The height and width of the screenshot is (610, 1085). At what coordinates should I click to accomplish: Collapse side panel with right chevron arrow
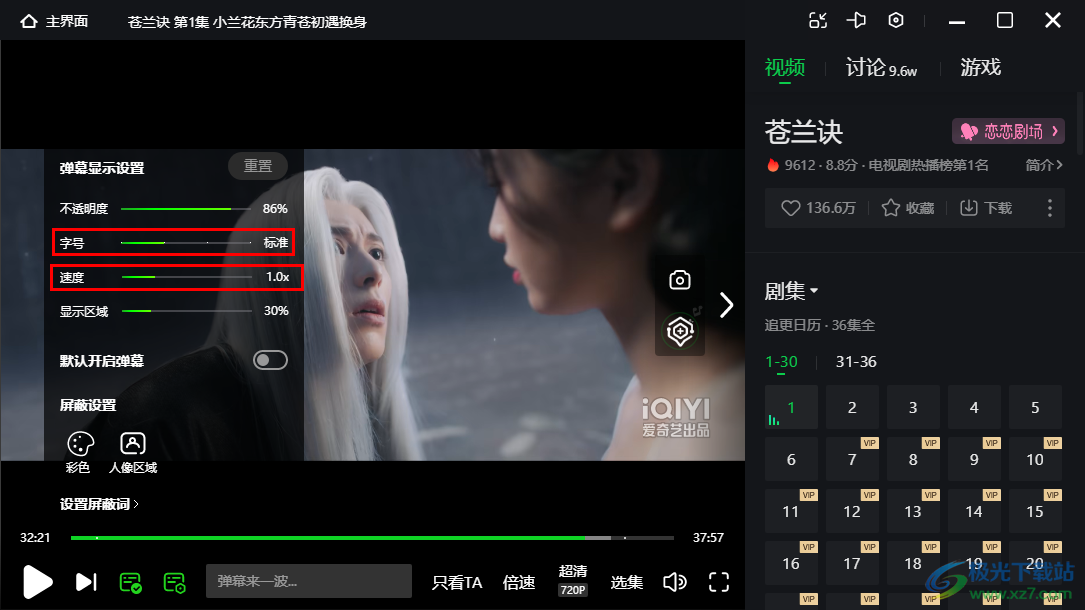pos(726,305)
